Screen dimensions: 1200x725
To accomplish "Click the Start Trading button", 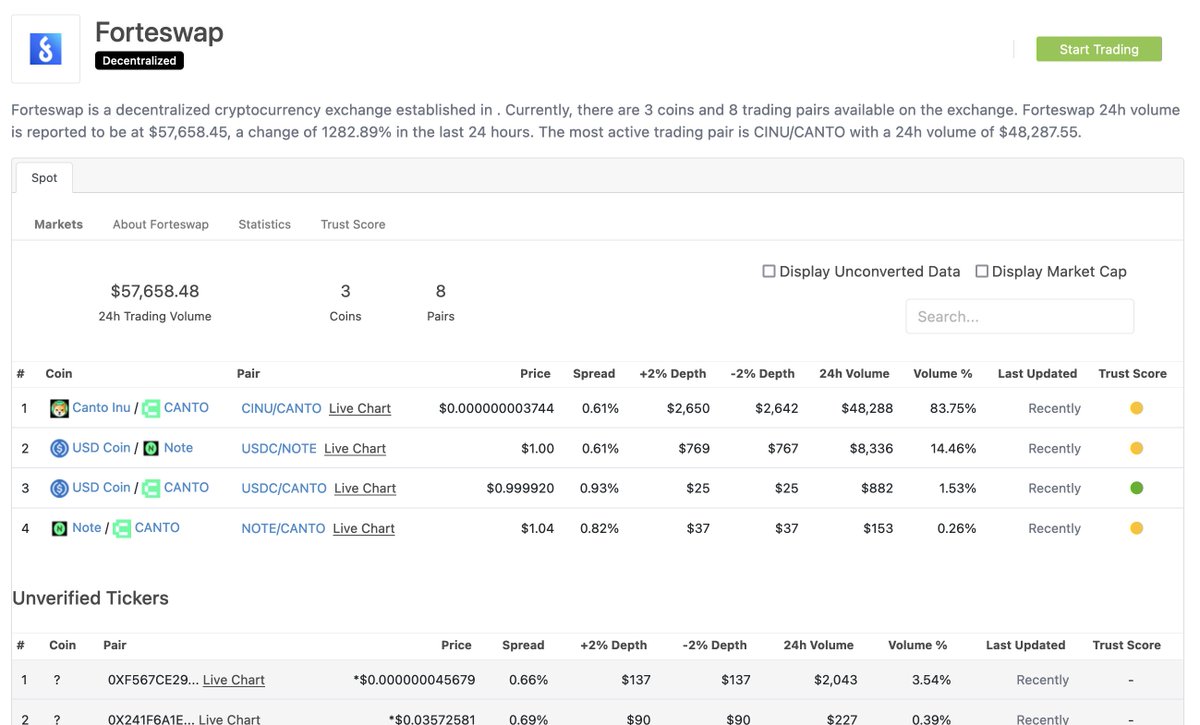I will pyautogui.click(x=1099, y=49).
